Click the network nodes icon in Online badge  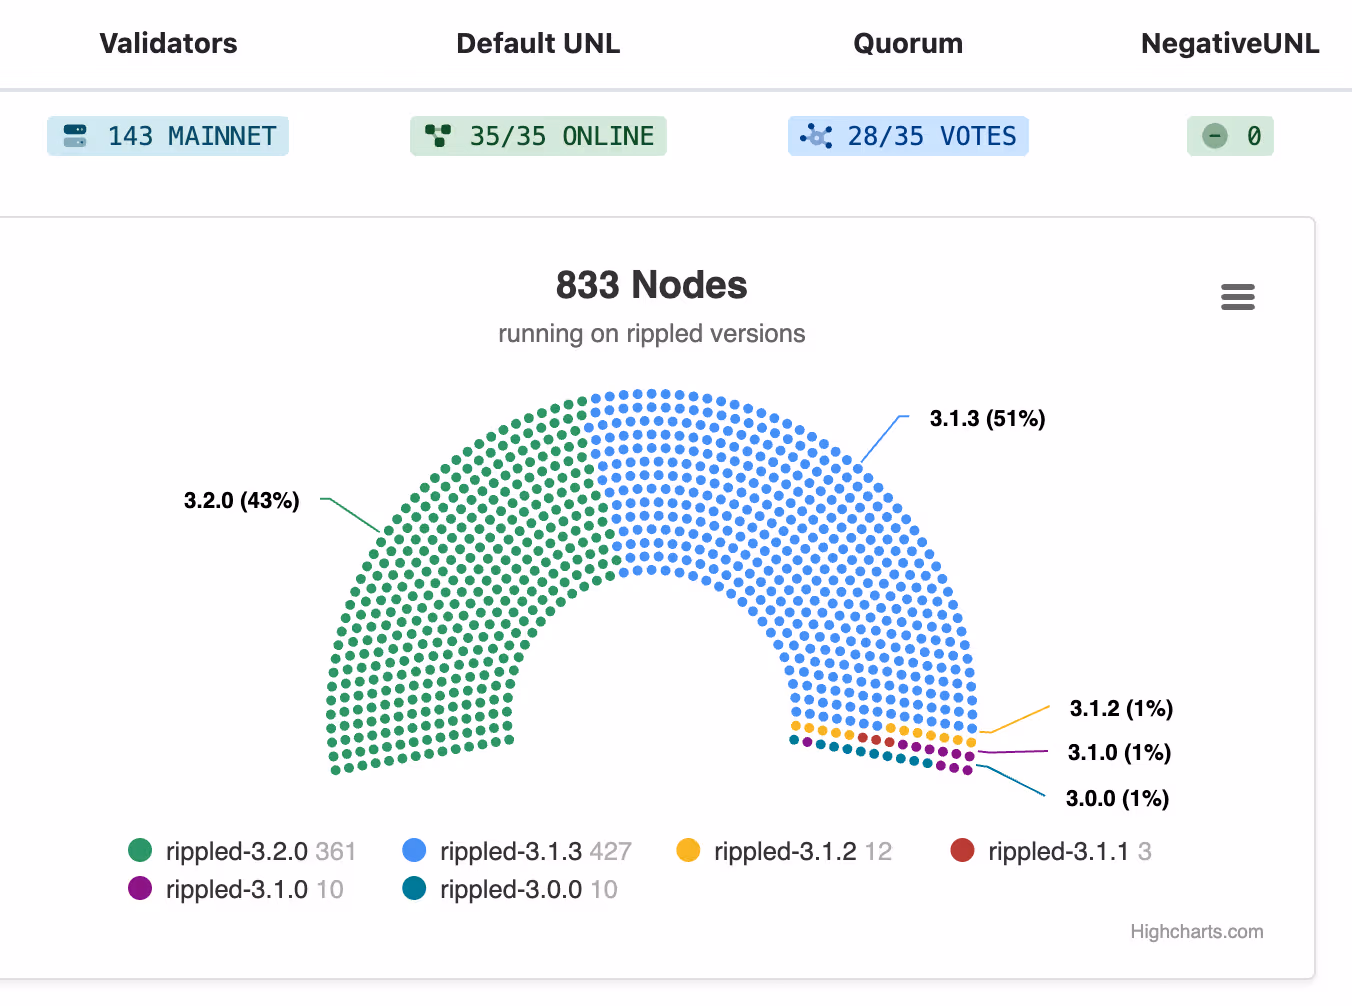coord(438,136)
